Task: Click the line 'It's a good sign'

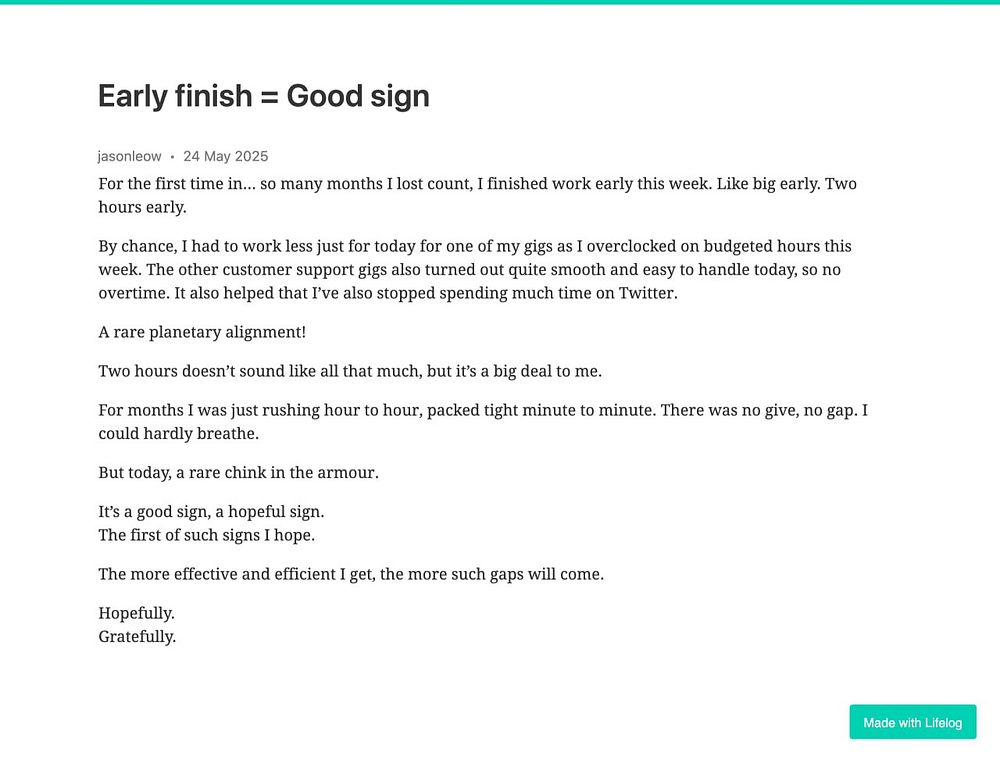Action: pos(211,512)
